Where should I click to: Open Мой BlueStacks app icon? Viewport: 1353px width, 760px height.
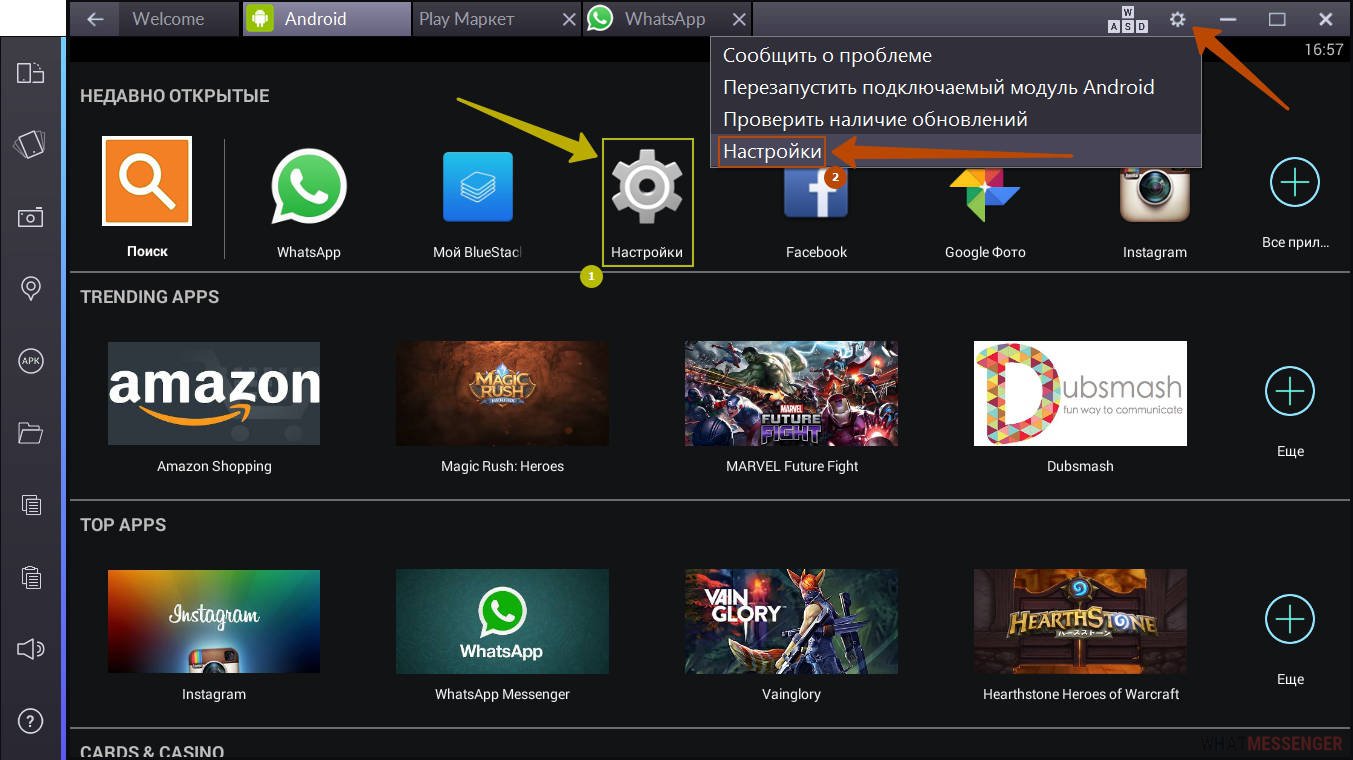click(x=478, y=187)
